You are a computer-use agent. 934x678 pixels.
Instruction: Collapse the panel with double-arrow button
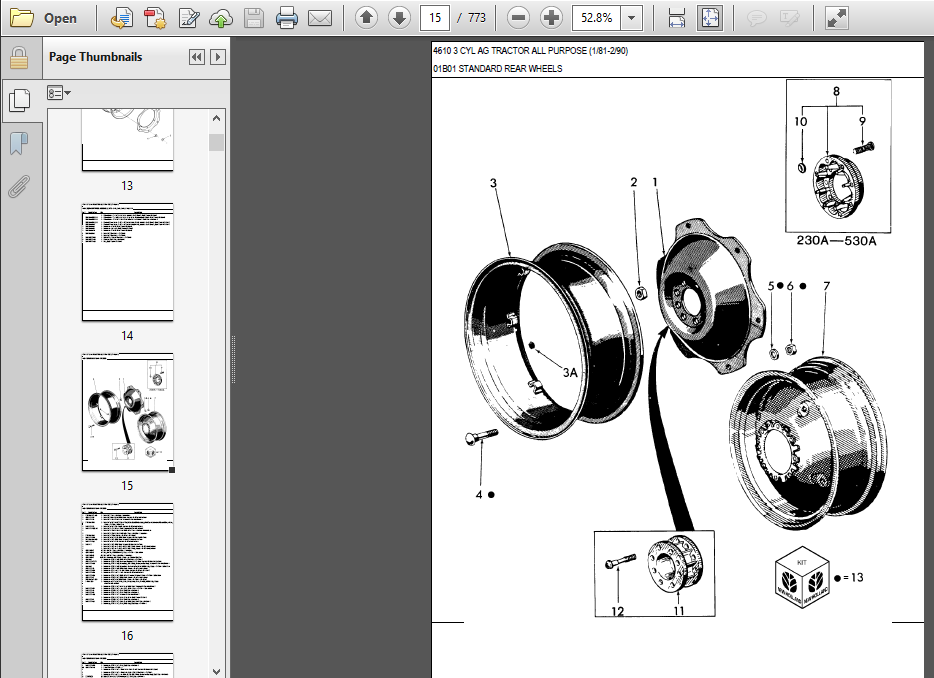tap(197, 57)
